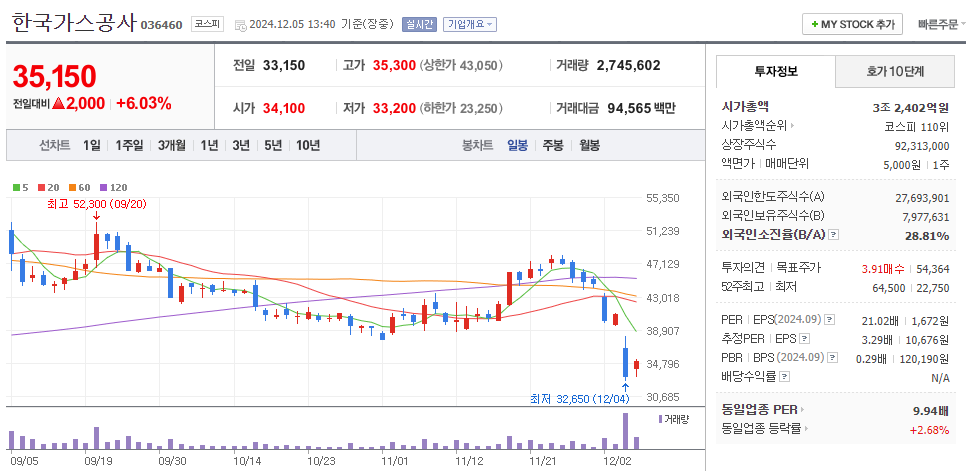Screen dimensions: 967x471
Task: Click help icon next to PBR BPS(2024.09)
Action: tap(833, 358)
